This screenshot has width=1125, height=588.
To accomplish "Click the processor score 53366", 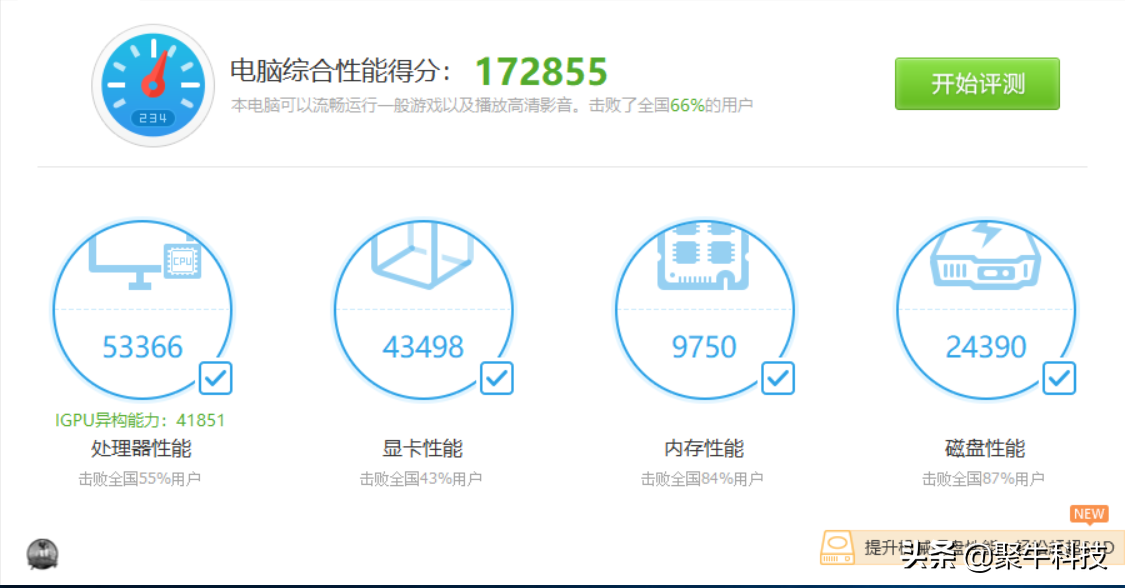I will click(142, 347).
